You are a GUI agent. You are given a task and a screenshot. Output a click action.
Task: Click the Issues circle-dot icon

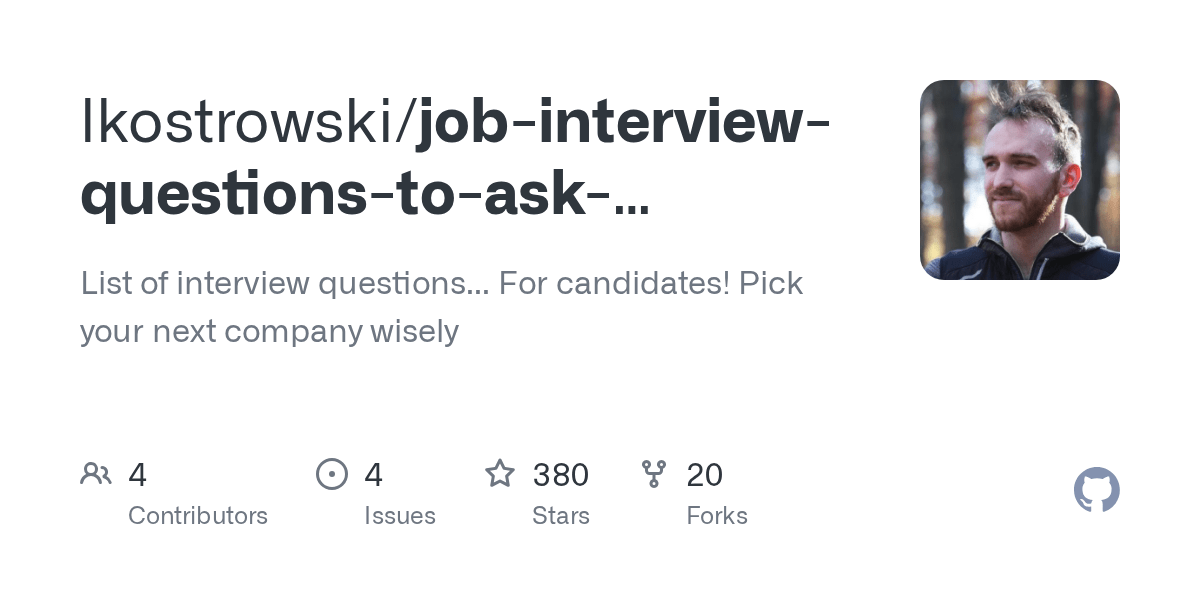coord(332,474)
